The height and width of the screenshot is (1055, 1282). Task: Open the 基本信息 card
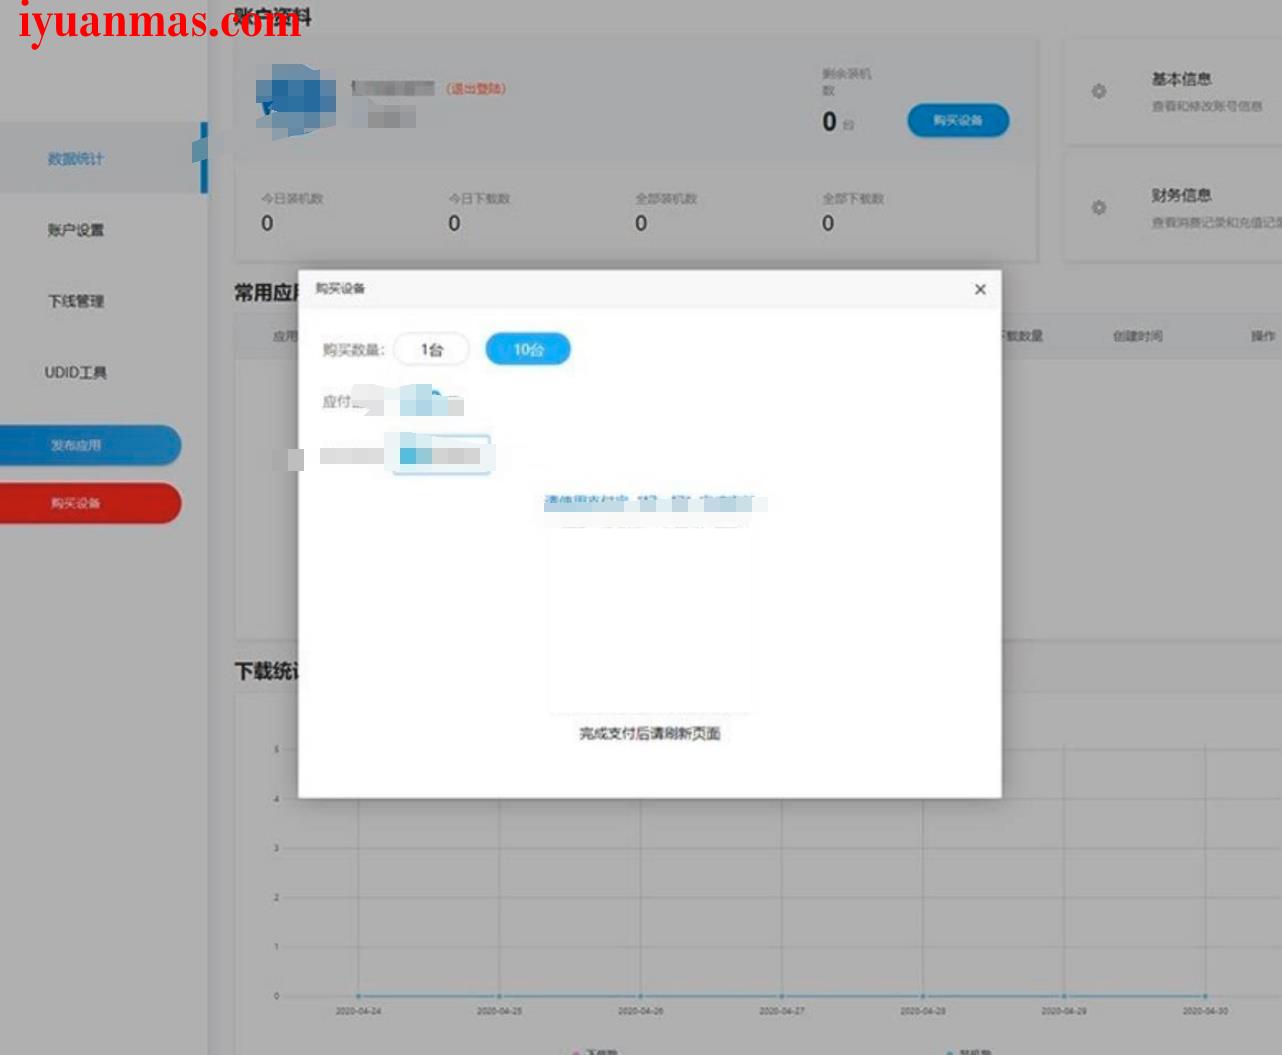pos(1171,92)
